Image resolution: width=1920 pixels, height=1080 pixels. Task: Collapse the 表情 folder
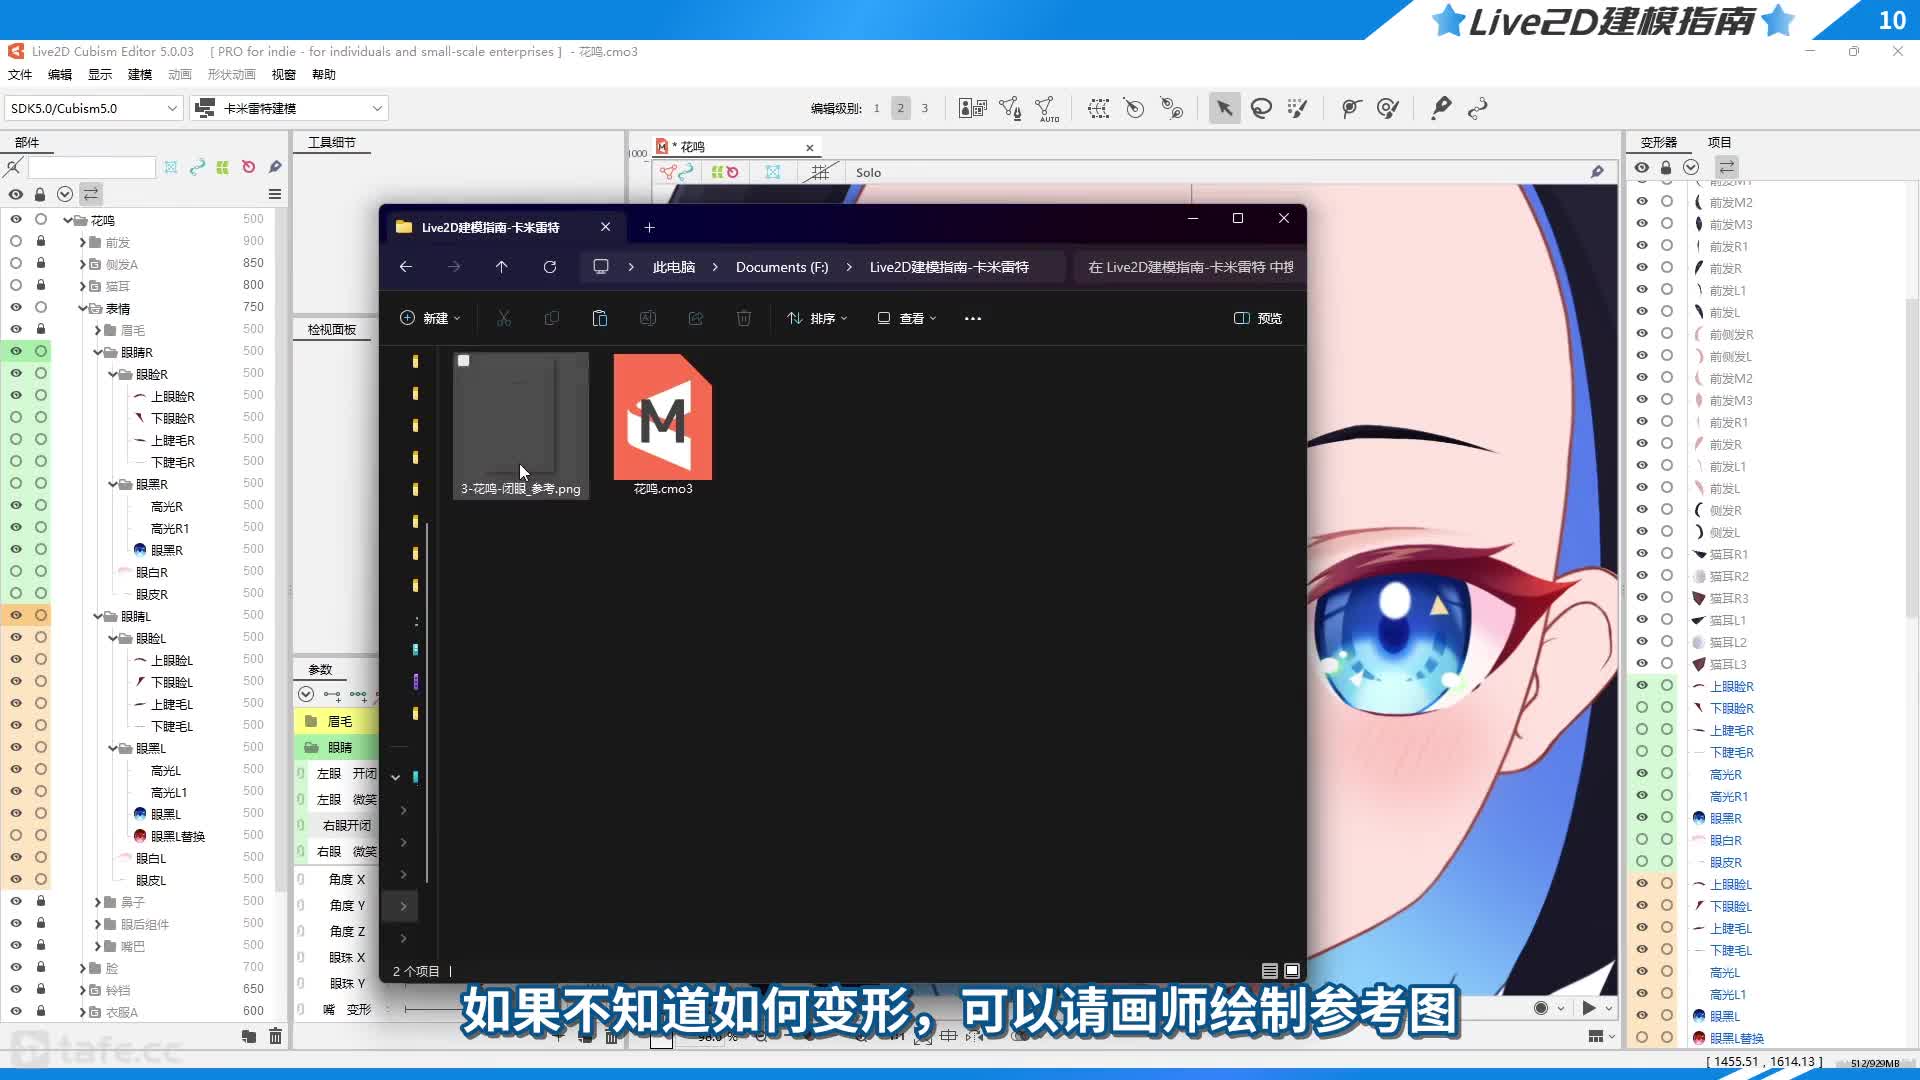83,308
